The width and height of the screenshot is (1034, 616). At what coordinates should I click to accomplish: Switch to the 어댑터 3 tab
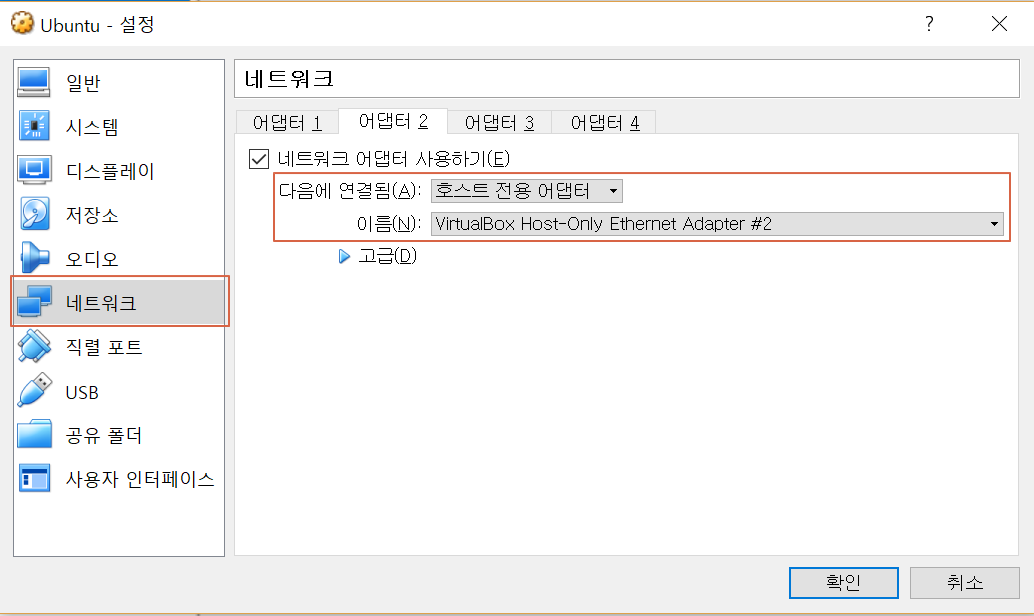pos(499,123)
